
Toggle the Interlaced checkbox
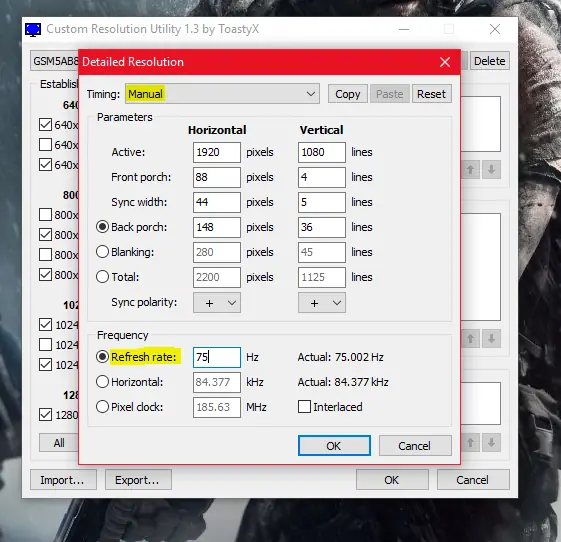pyautogui.click(x=304, y=407)
